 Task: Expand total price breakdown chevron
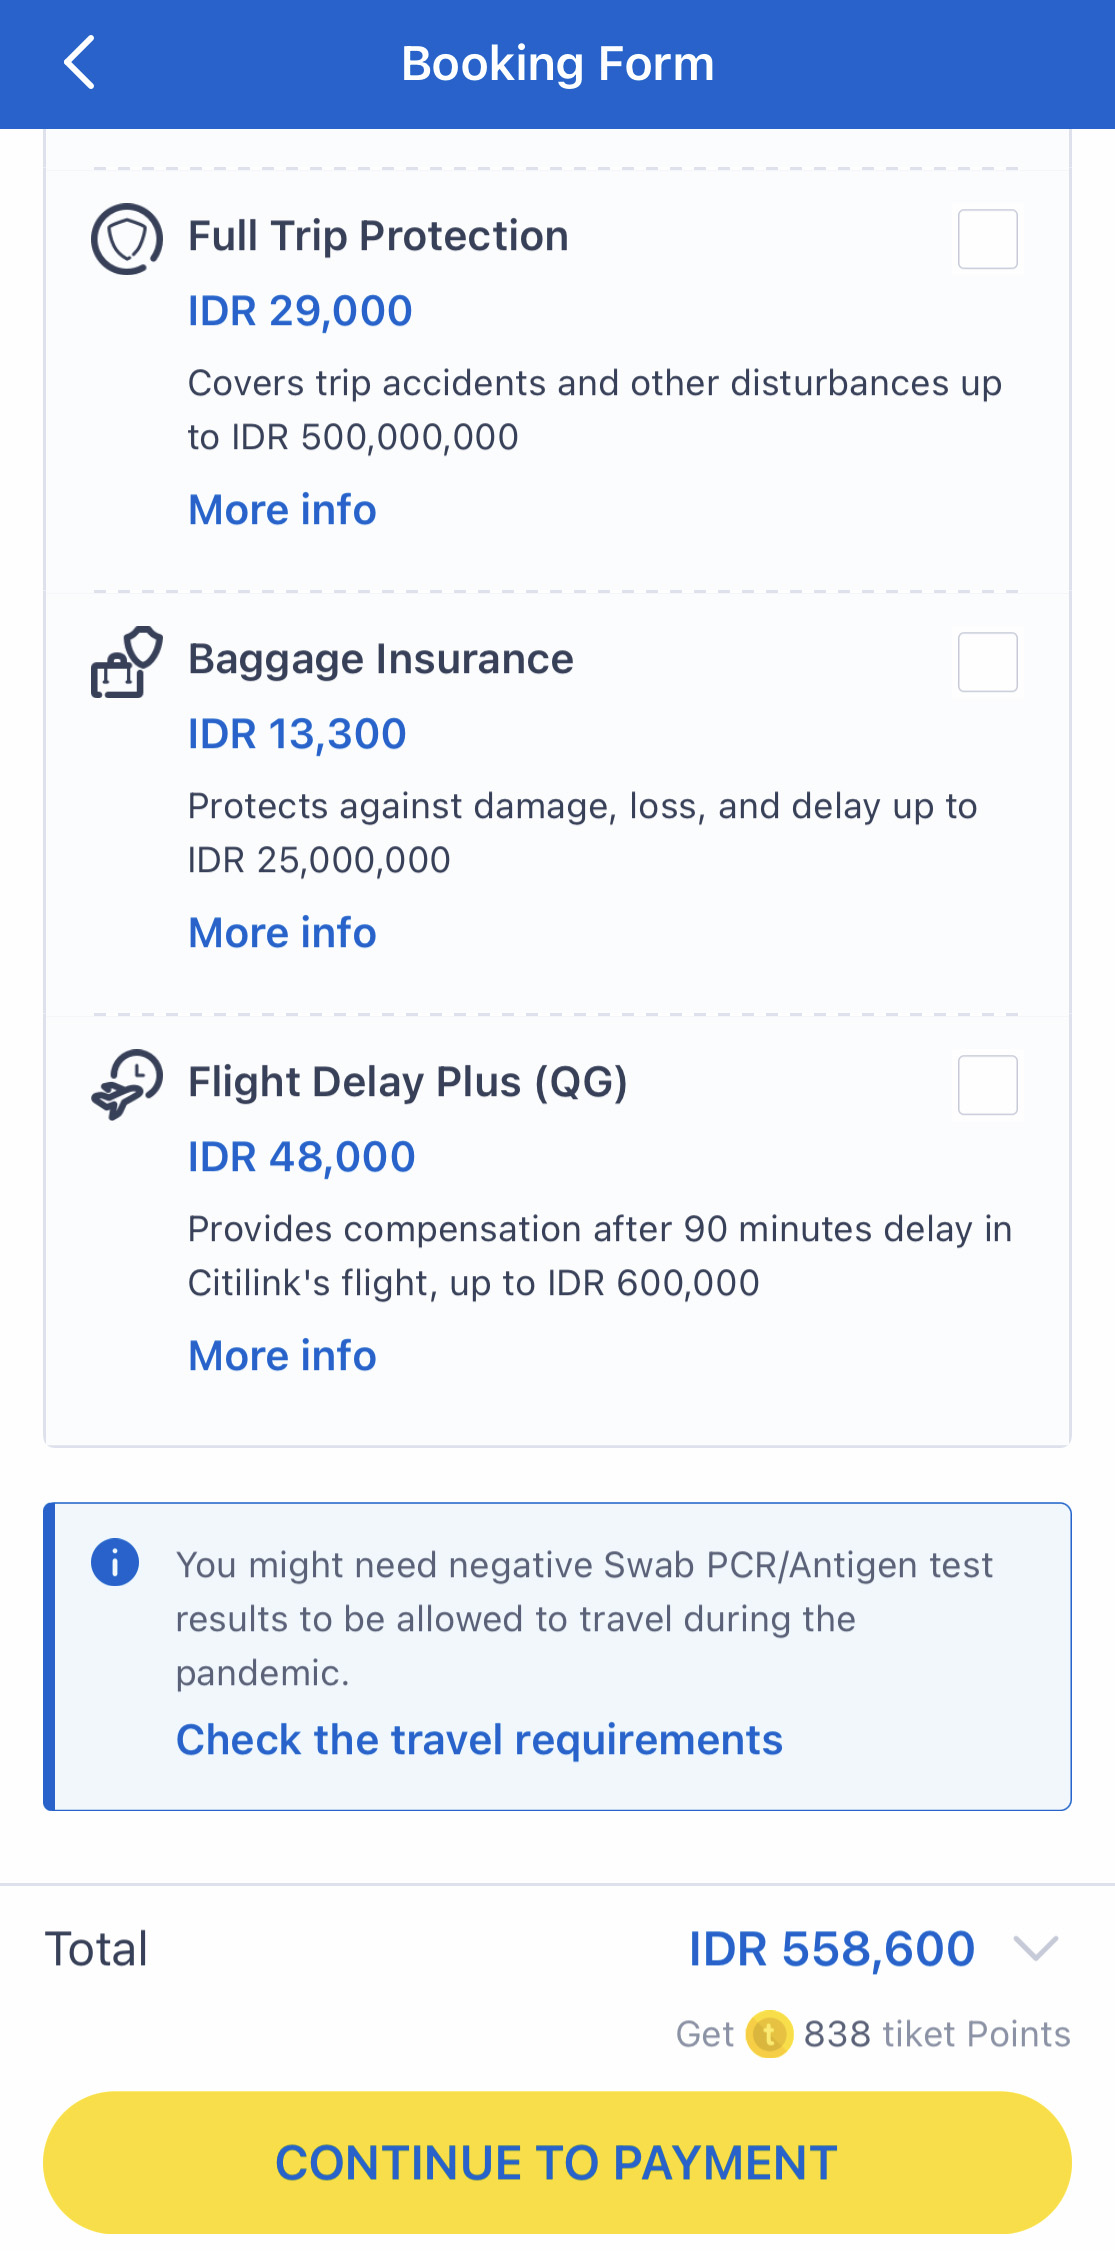tap(1035, 1948)
